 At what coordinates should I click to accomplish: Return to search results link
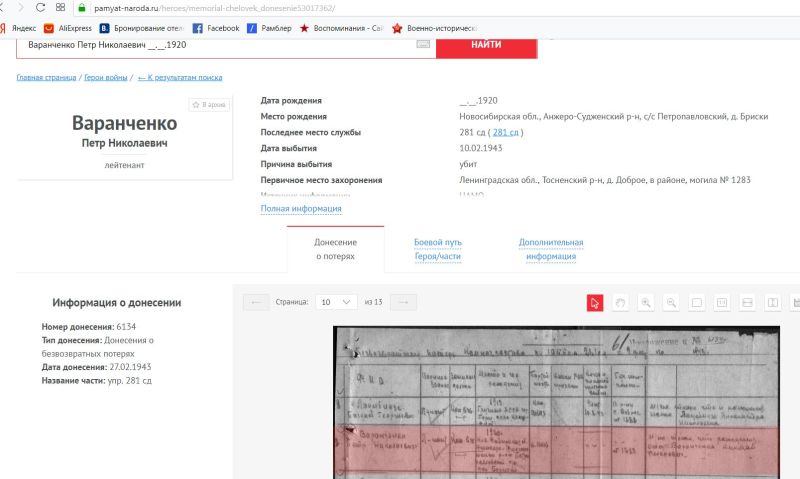click(x=180, y=78)
